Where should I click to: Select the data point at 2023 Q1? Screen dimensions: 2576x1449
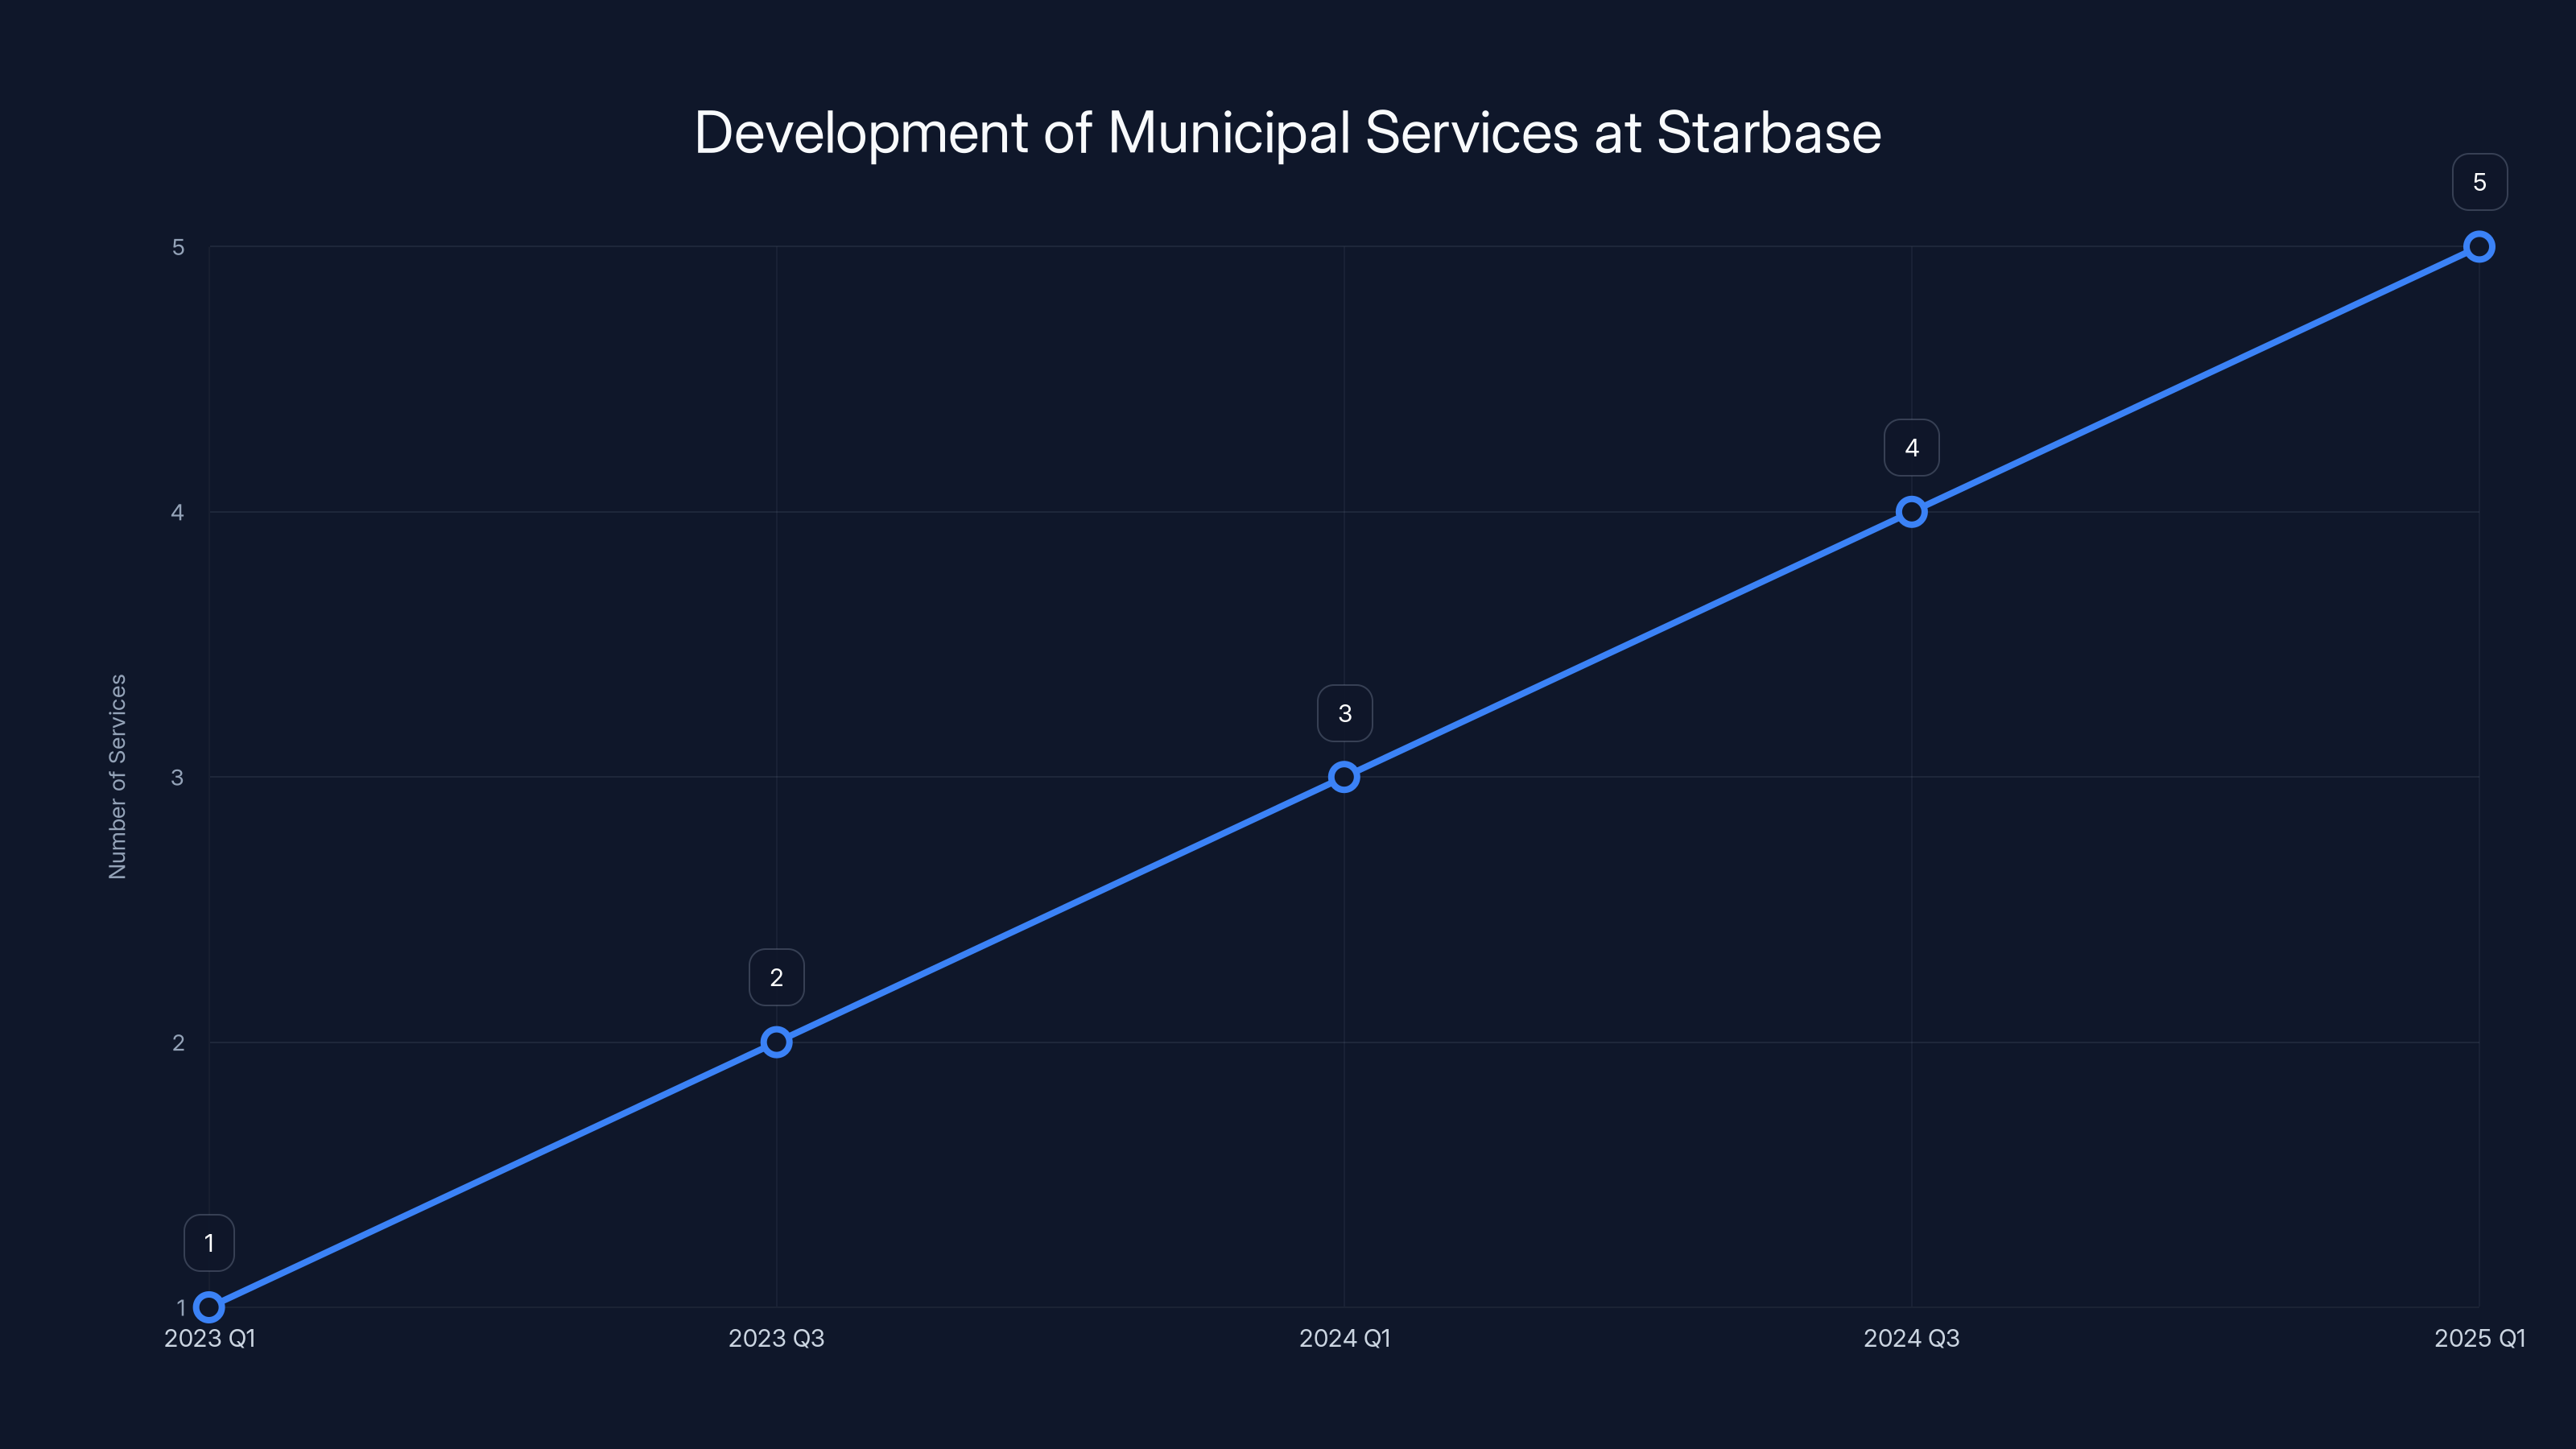pos(209,1306)
